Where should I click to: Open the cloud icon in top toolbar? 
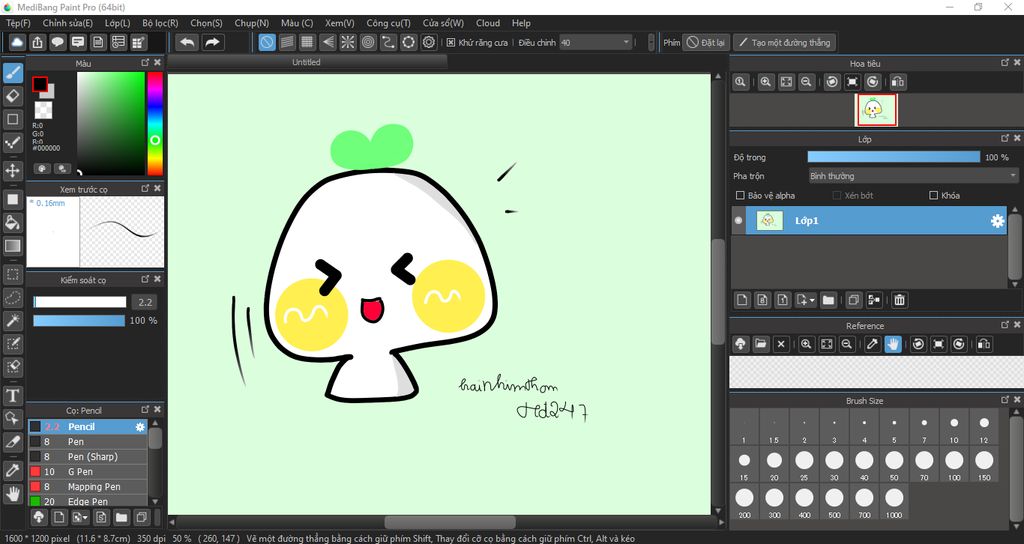(18, 42)
